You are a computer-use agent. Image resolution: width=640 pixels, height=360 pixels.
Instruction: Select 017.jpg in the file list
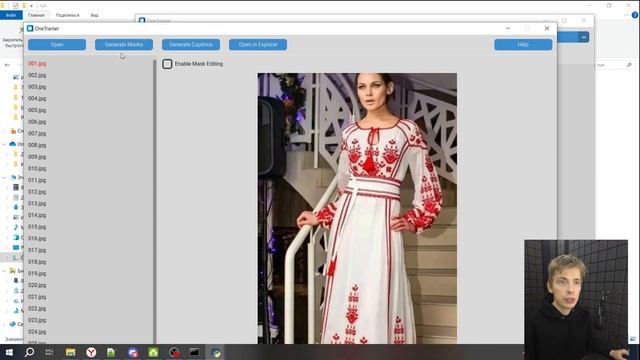pos(37,250)
